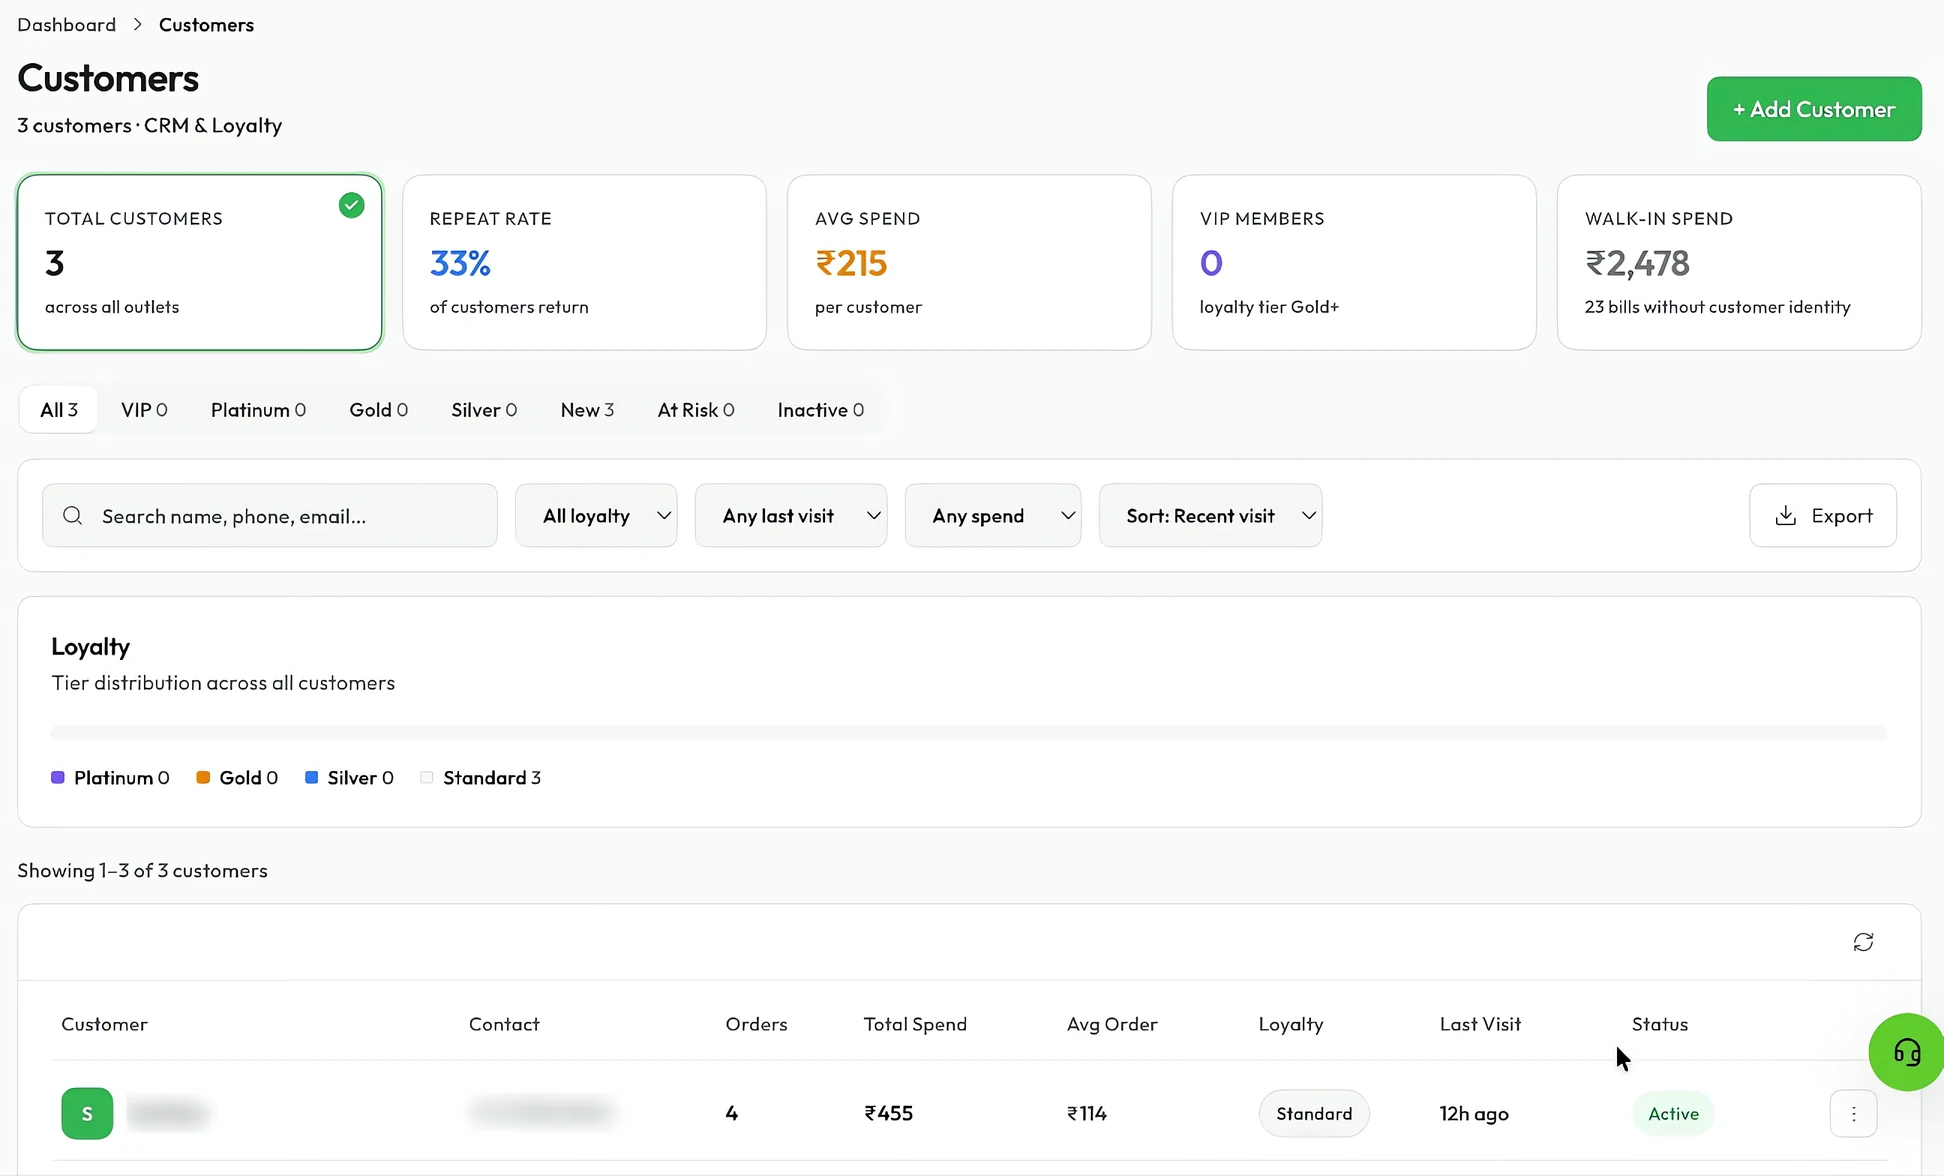Switch to the Platinum 0 tab

tap(258, 409)
